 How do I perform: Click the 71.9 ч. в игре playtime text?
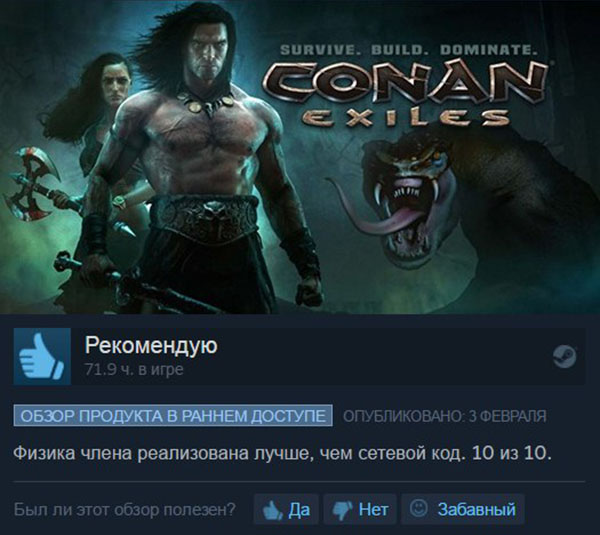134,370
